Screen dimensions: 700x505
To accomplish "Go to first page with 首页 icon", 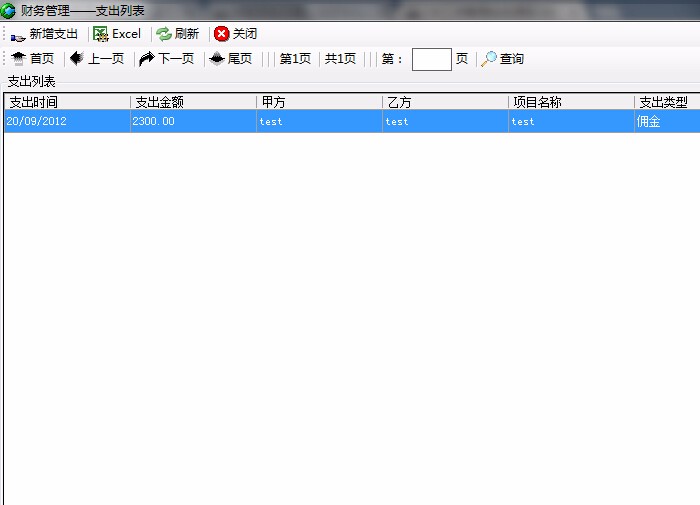I will pos(19,58).
